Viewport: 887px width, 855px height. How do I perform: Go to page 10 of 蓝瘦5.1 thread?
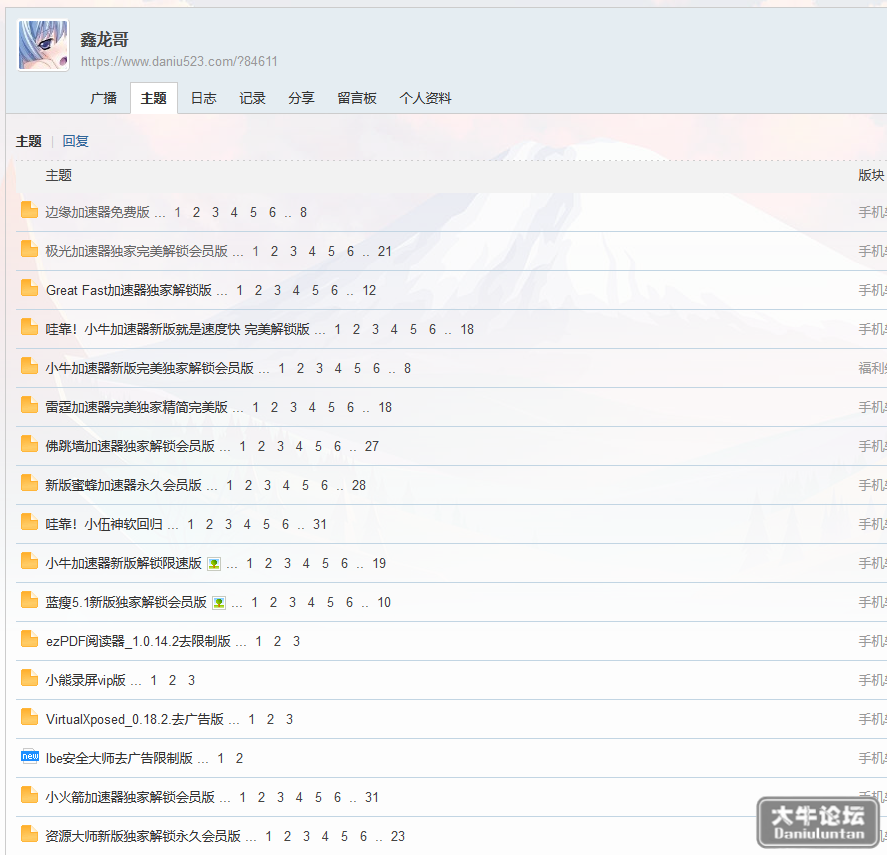coord(384,603)
